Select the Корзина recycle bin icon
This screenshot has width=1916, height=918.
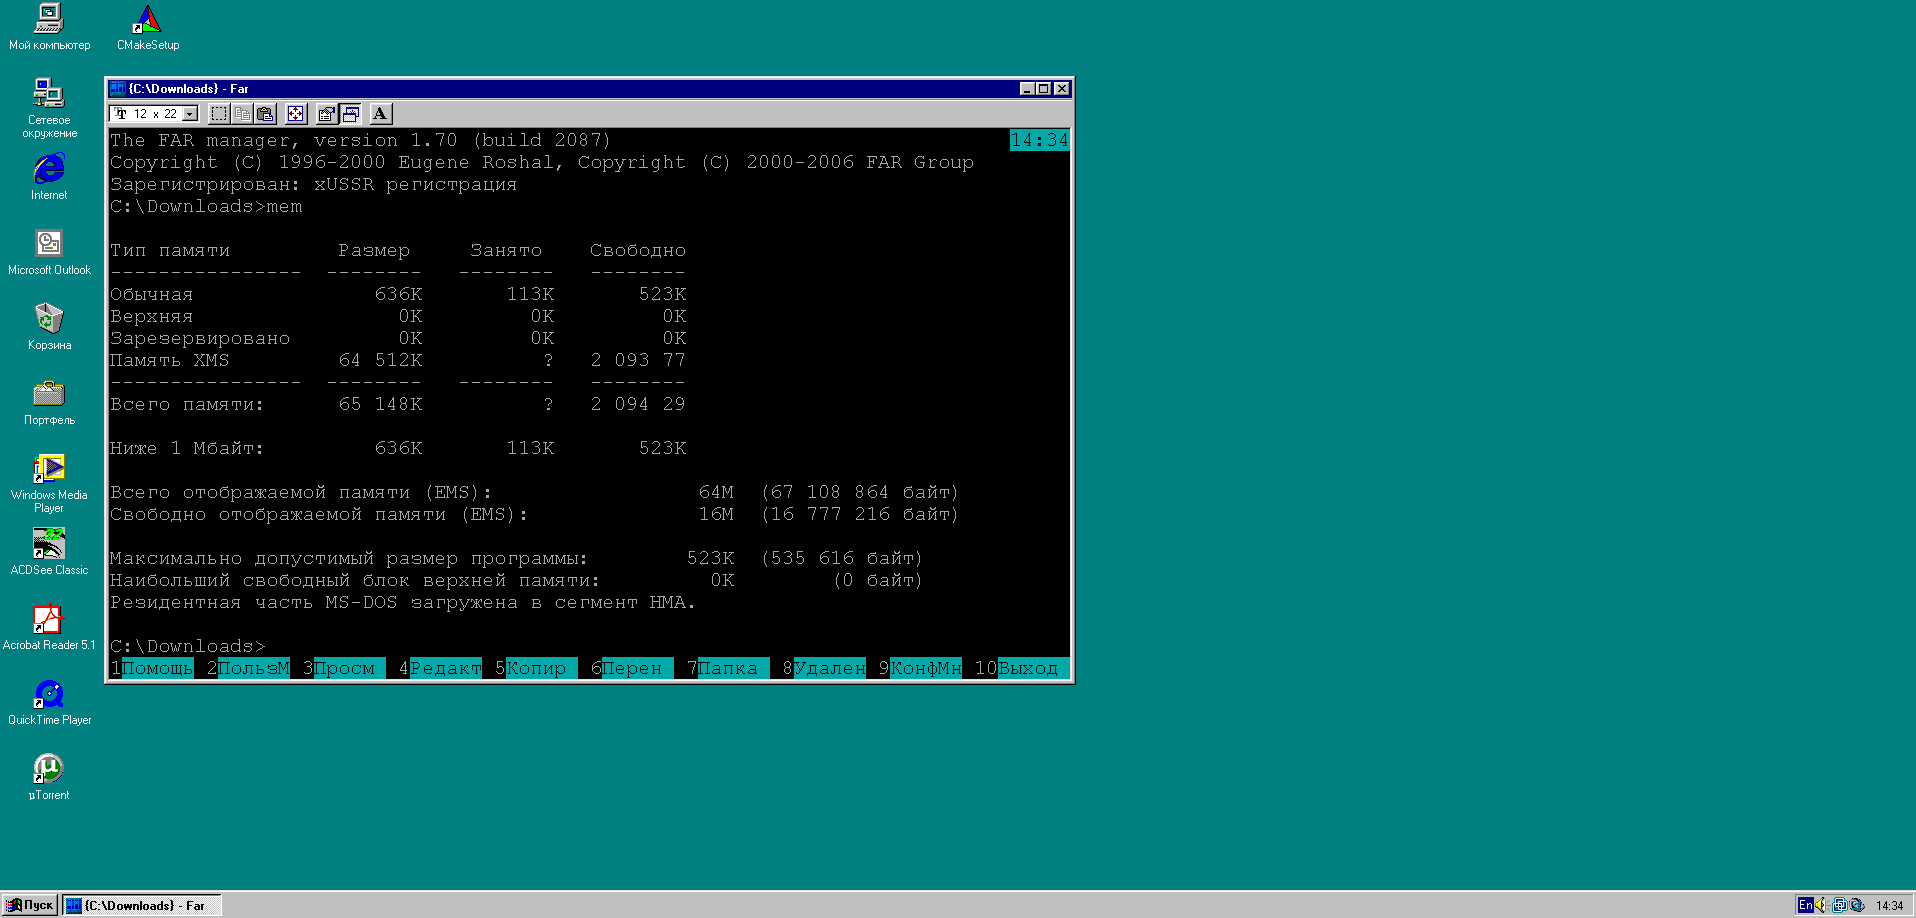click(x=49, y=319)
